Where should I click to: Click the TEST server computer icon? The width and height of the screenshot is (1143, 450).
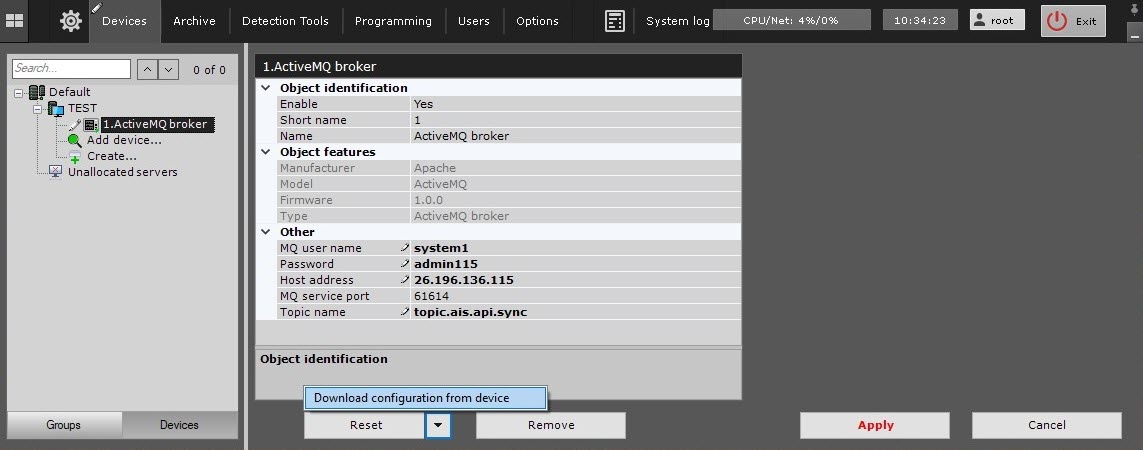[x=56, y=108]
